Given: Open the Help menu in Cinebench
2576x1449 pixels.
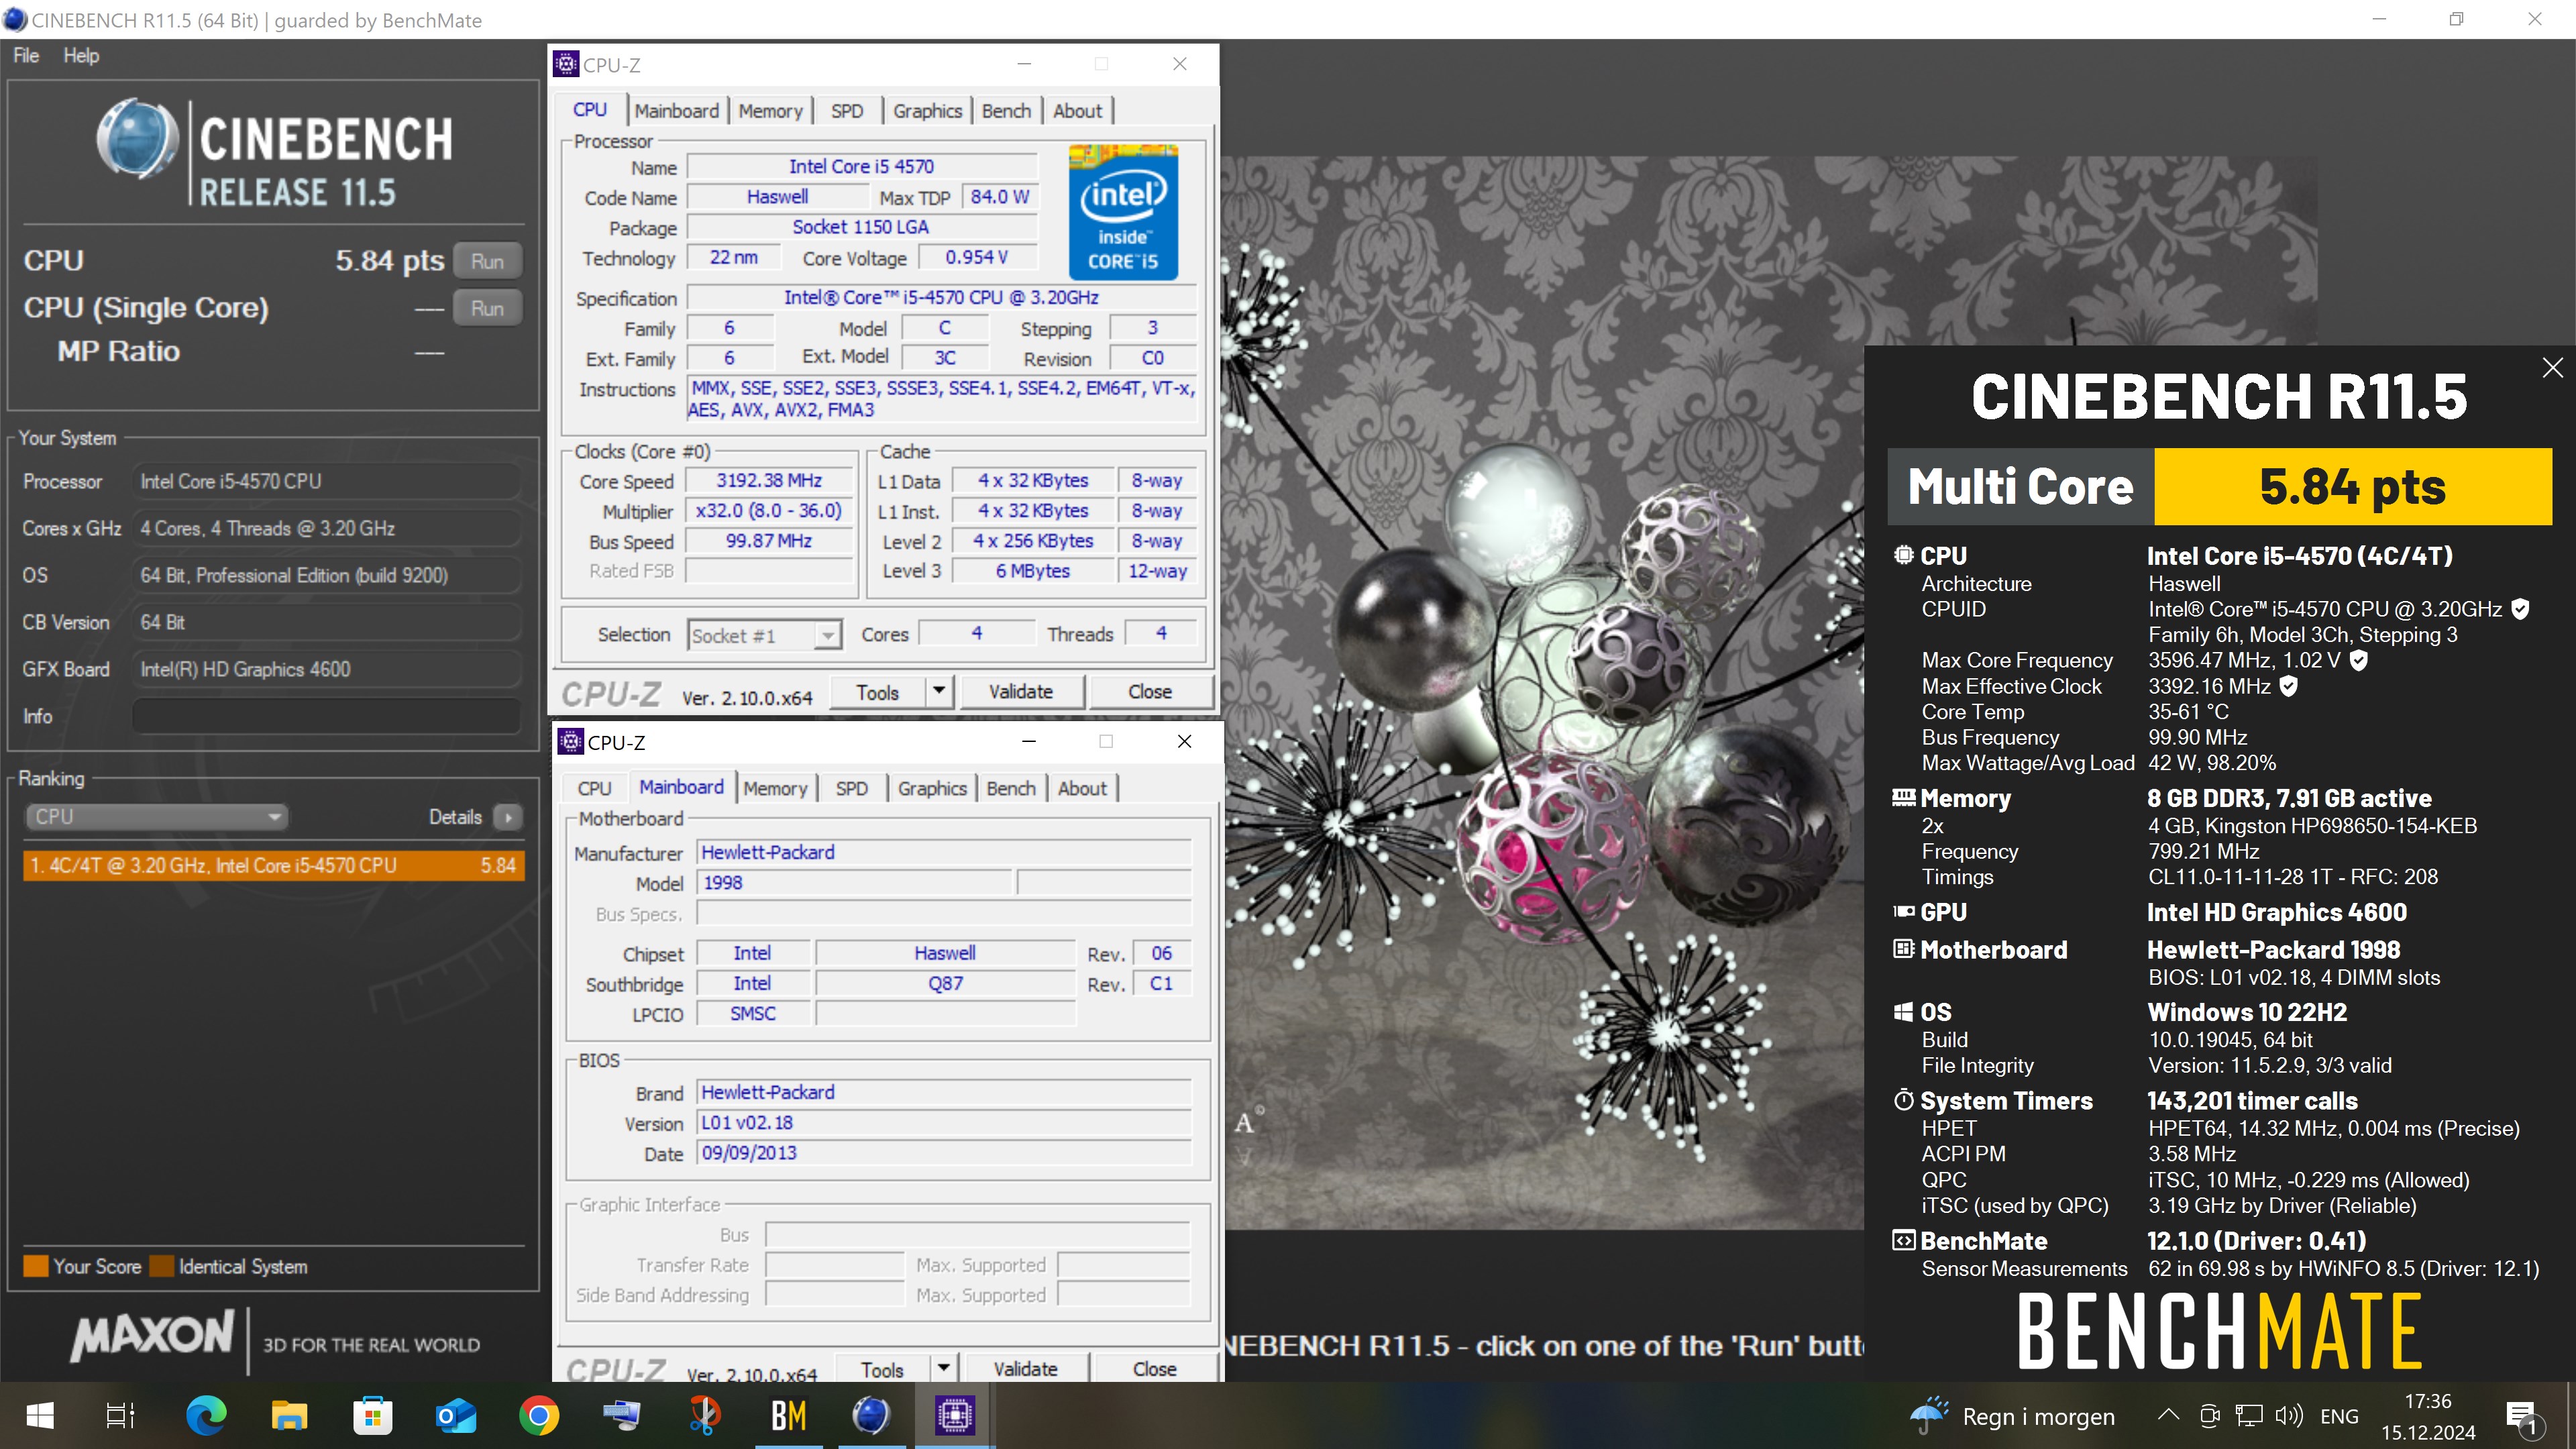Looking at the screenshot, I should tap(81, 56).
